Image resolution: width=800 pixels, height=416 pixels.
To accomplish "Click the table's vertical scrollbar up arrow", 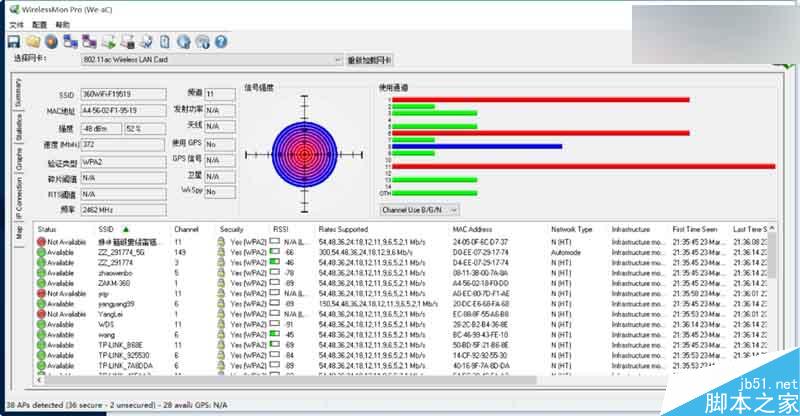I will (771, 228).
